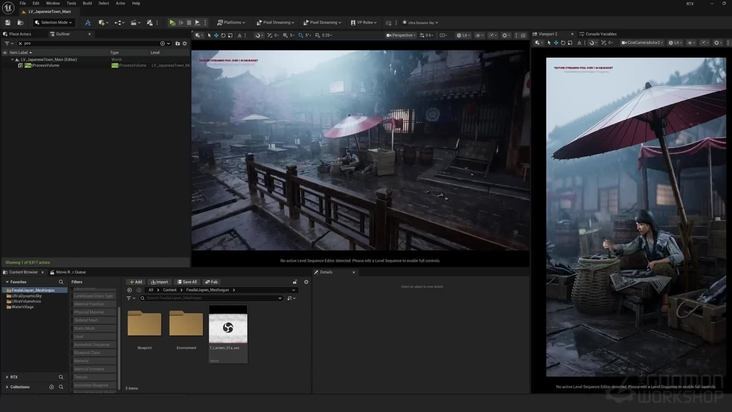Toggle the Material Instance filter

tap(94, 369)
